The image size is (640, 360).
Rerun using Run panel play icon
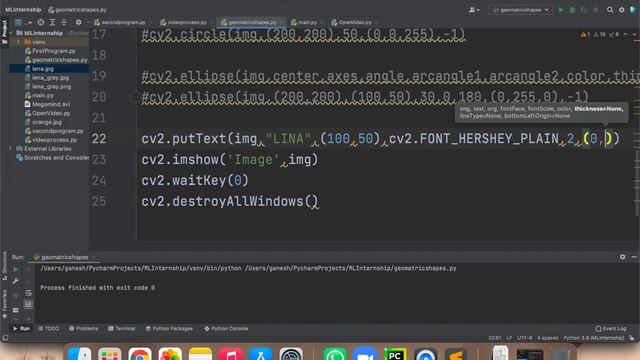click(x=16, y=269)
